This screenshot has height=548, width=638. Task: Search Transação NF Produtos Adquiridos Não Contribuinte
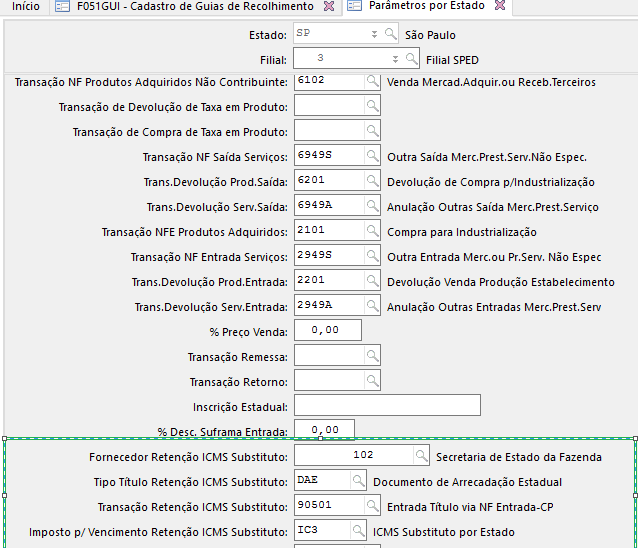tap(372, 81)
